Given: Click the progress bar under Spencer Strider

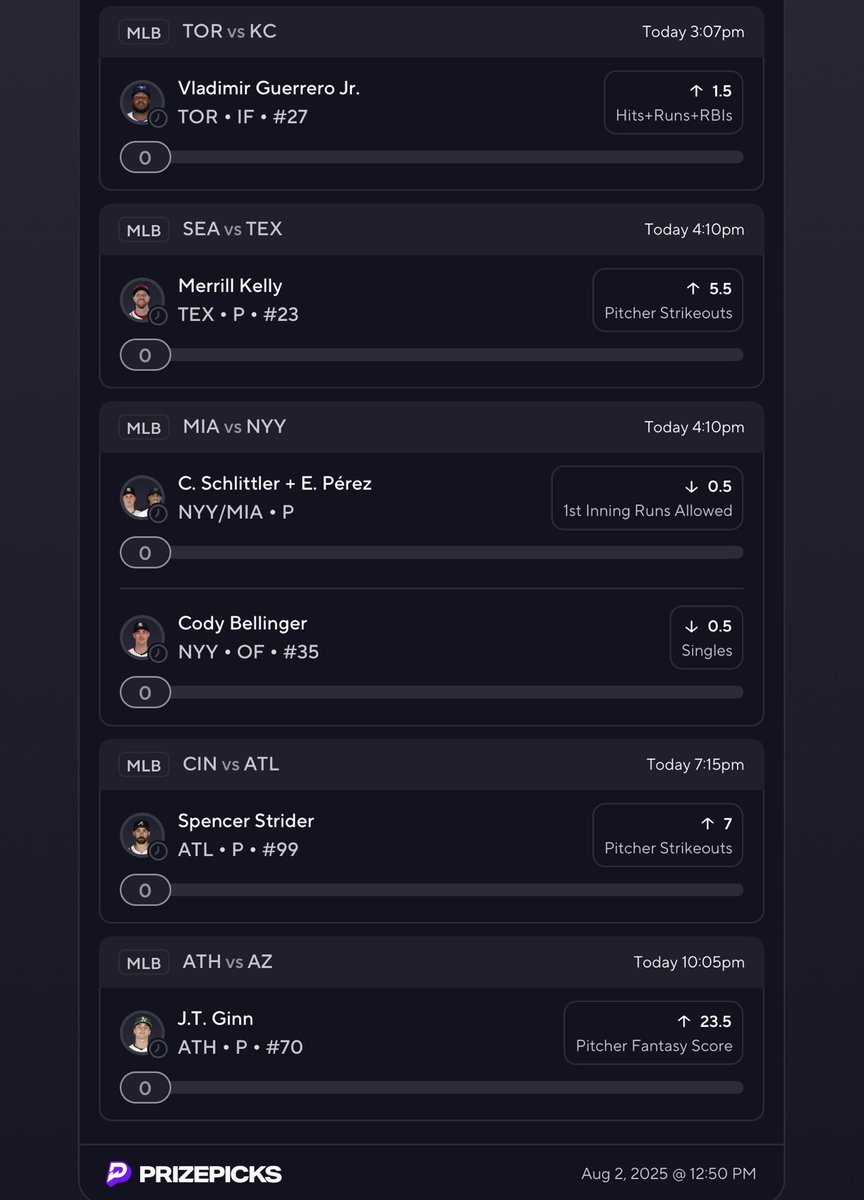Looking at the screenshot, I should coord(432,890).
